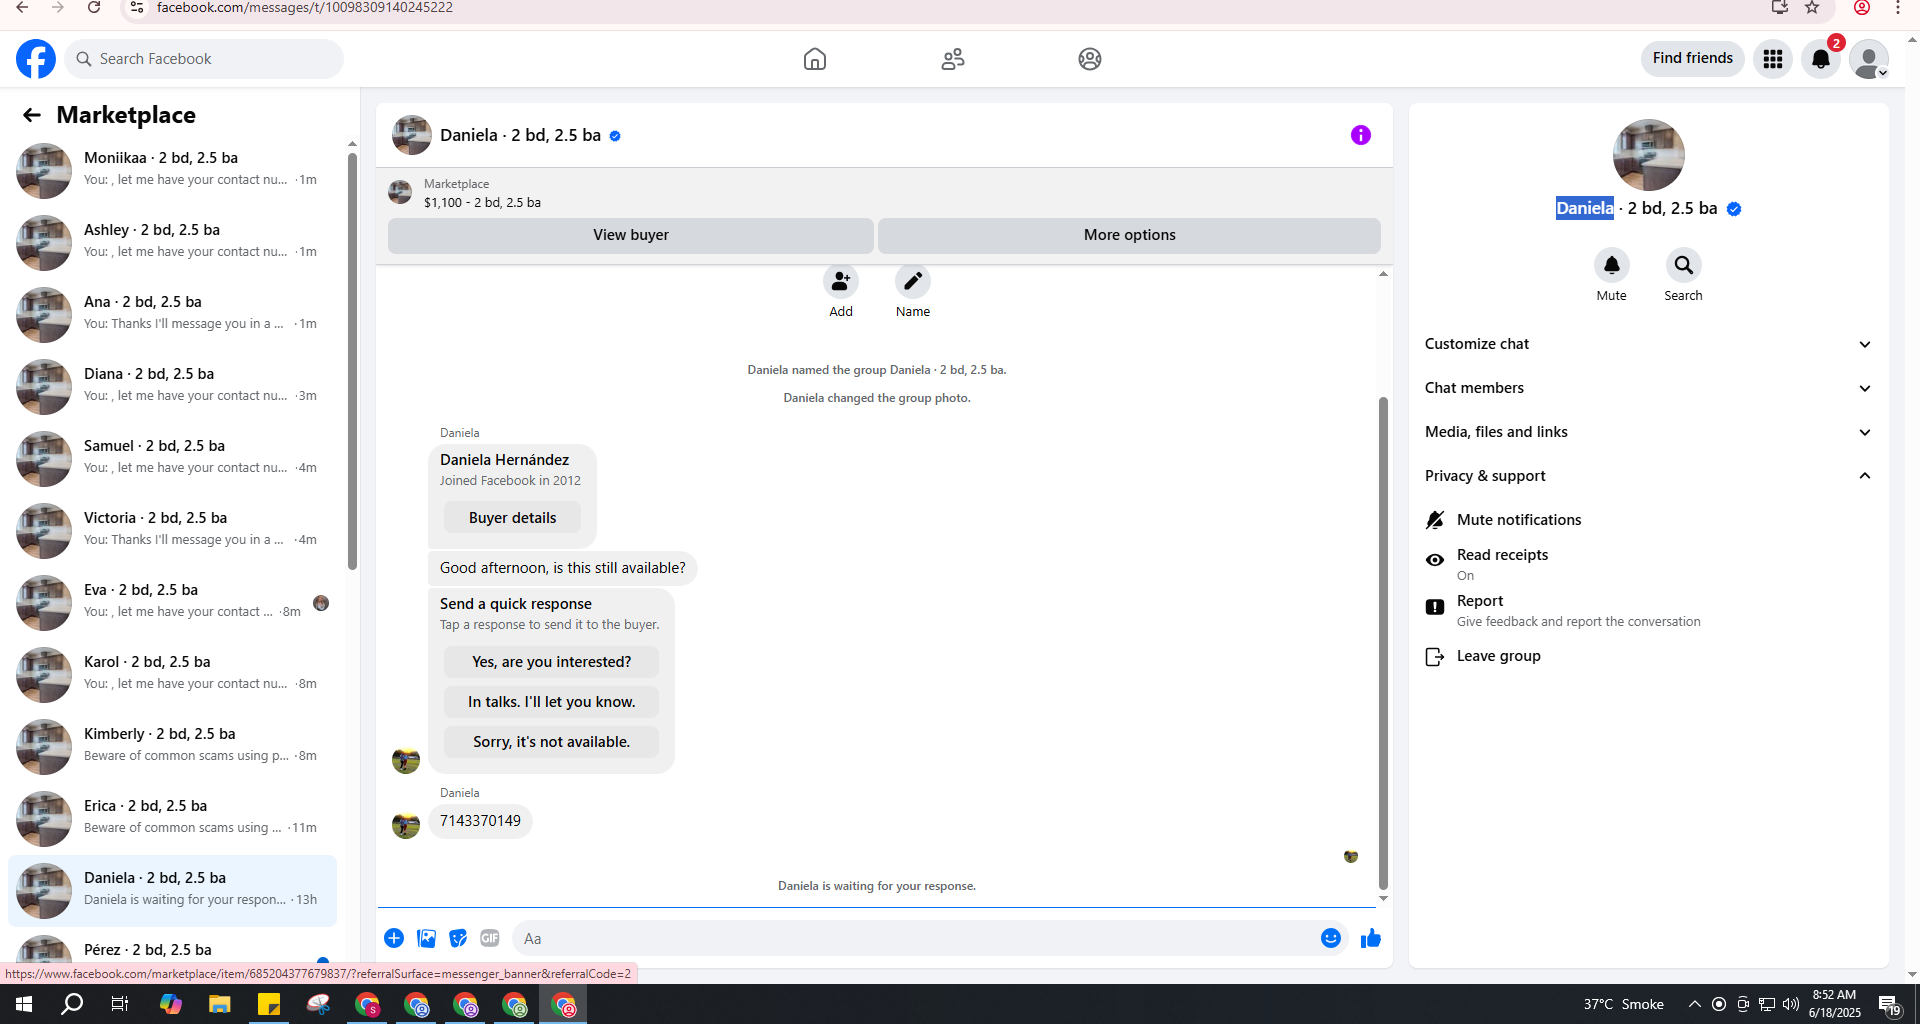Screen dimensions: 1920x1024
Task: Toggle conversation information purple icon
Action: tap(1361, 135)
